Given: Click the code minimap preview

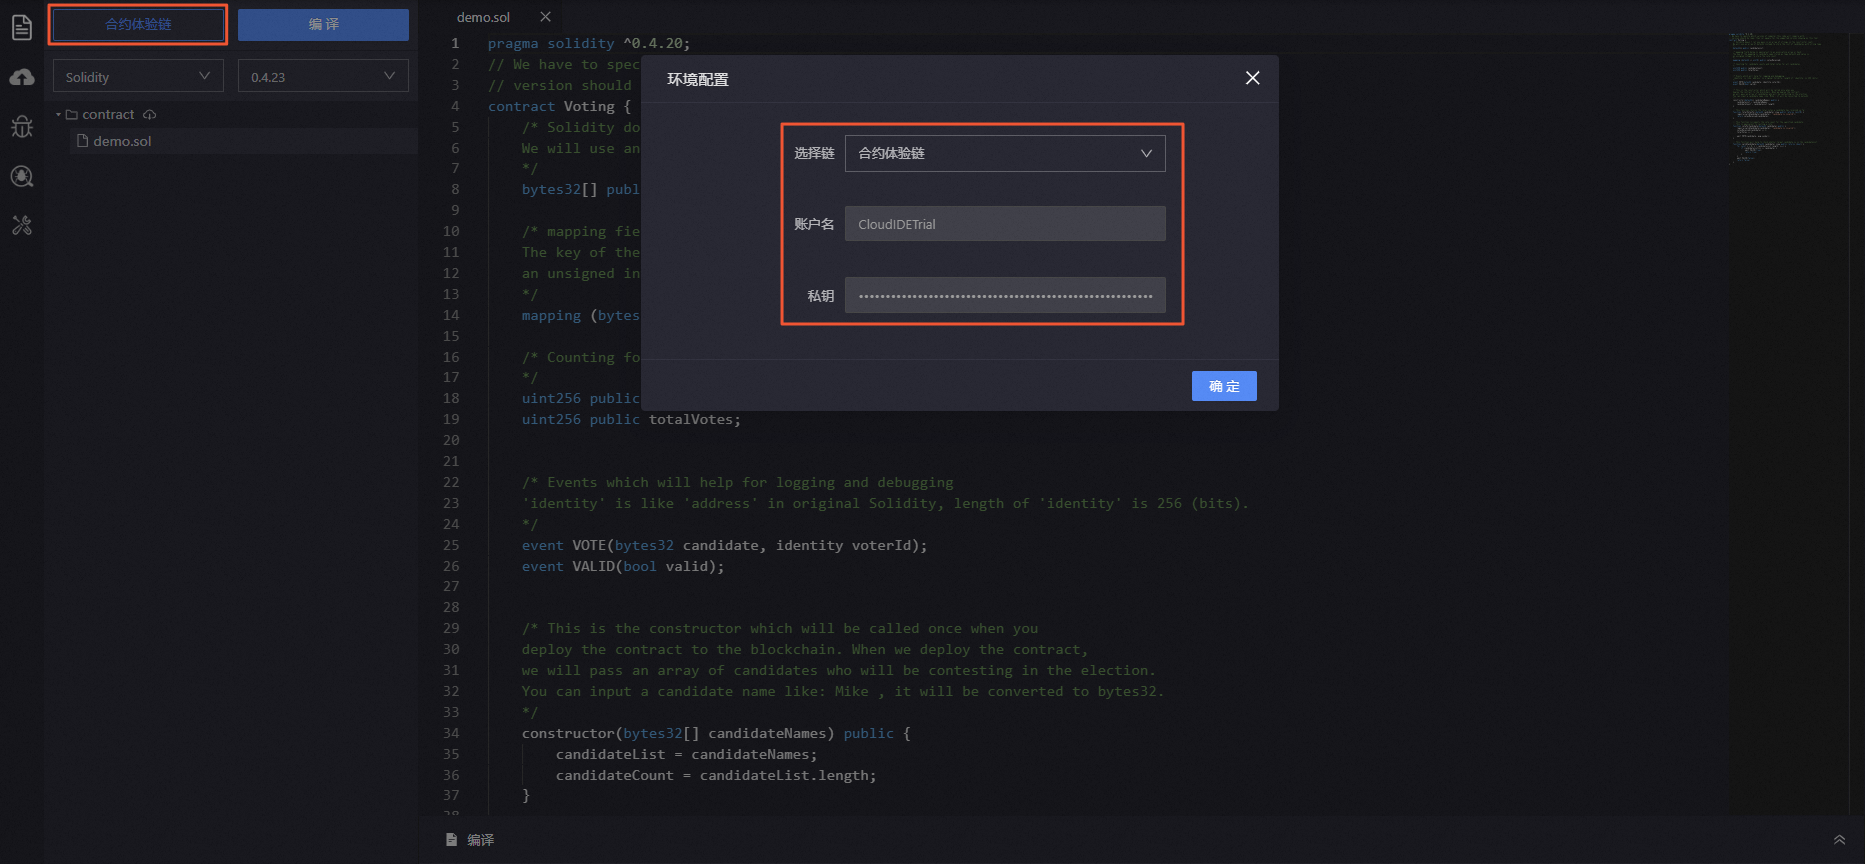Looking at the screenshot, I should click(x=1776, y=100).
